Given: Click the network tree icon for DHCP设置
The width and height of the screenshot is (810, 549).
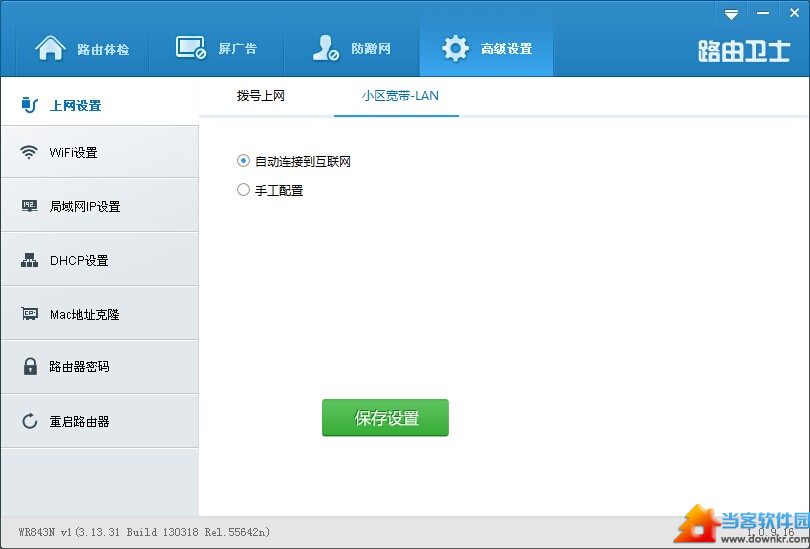Looking at the screenshot, I should tap(30, 260).
